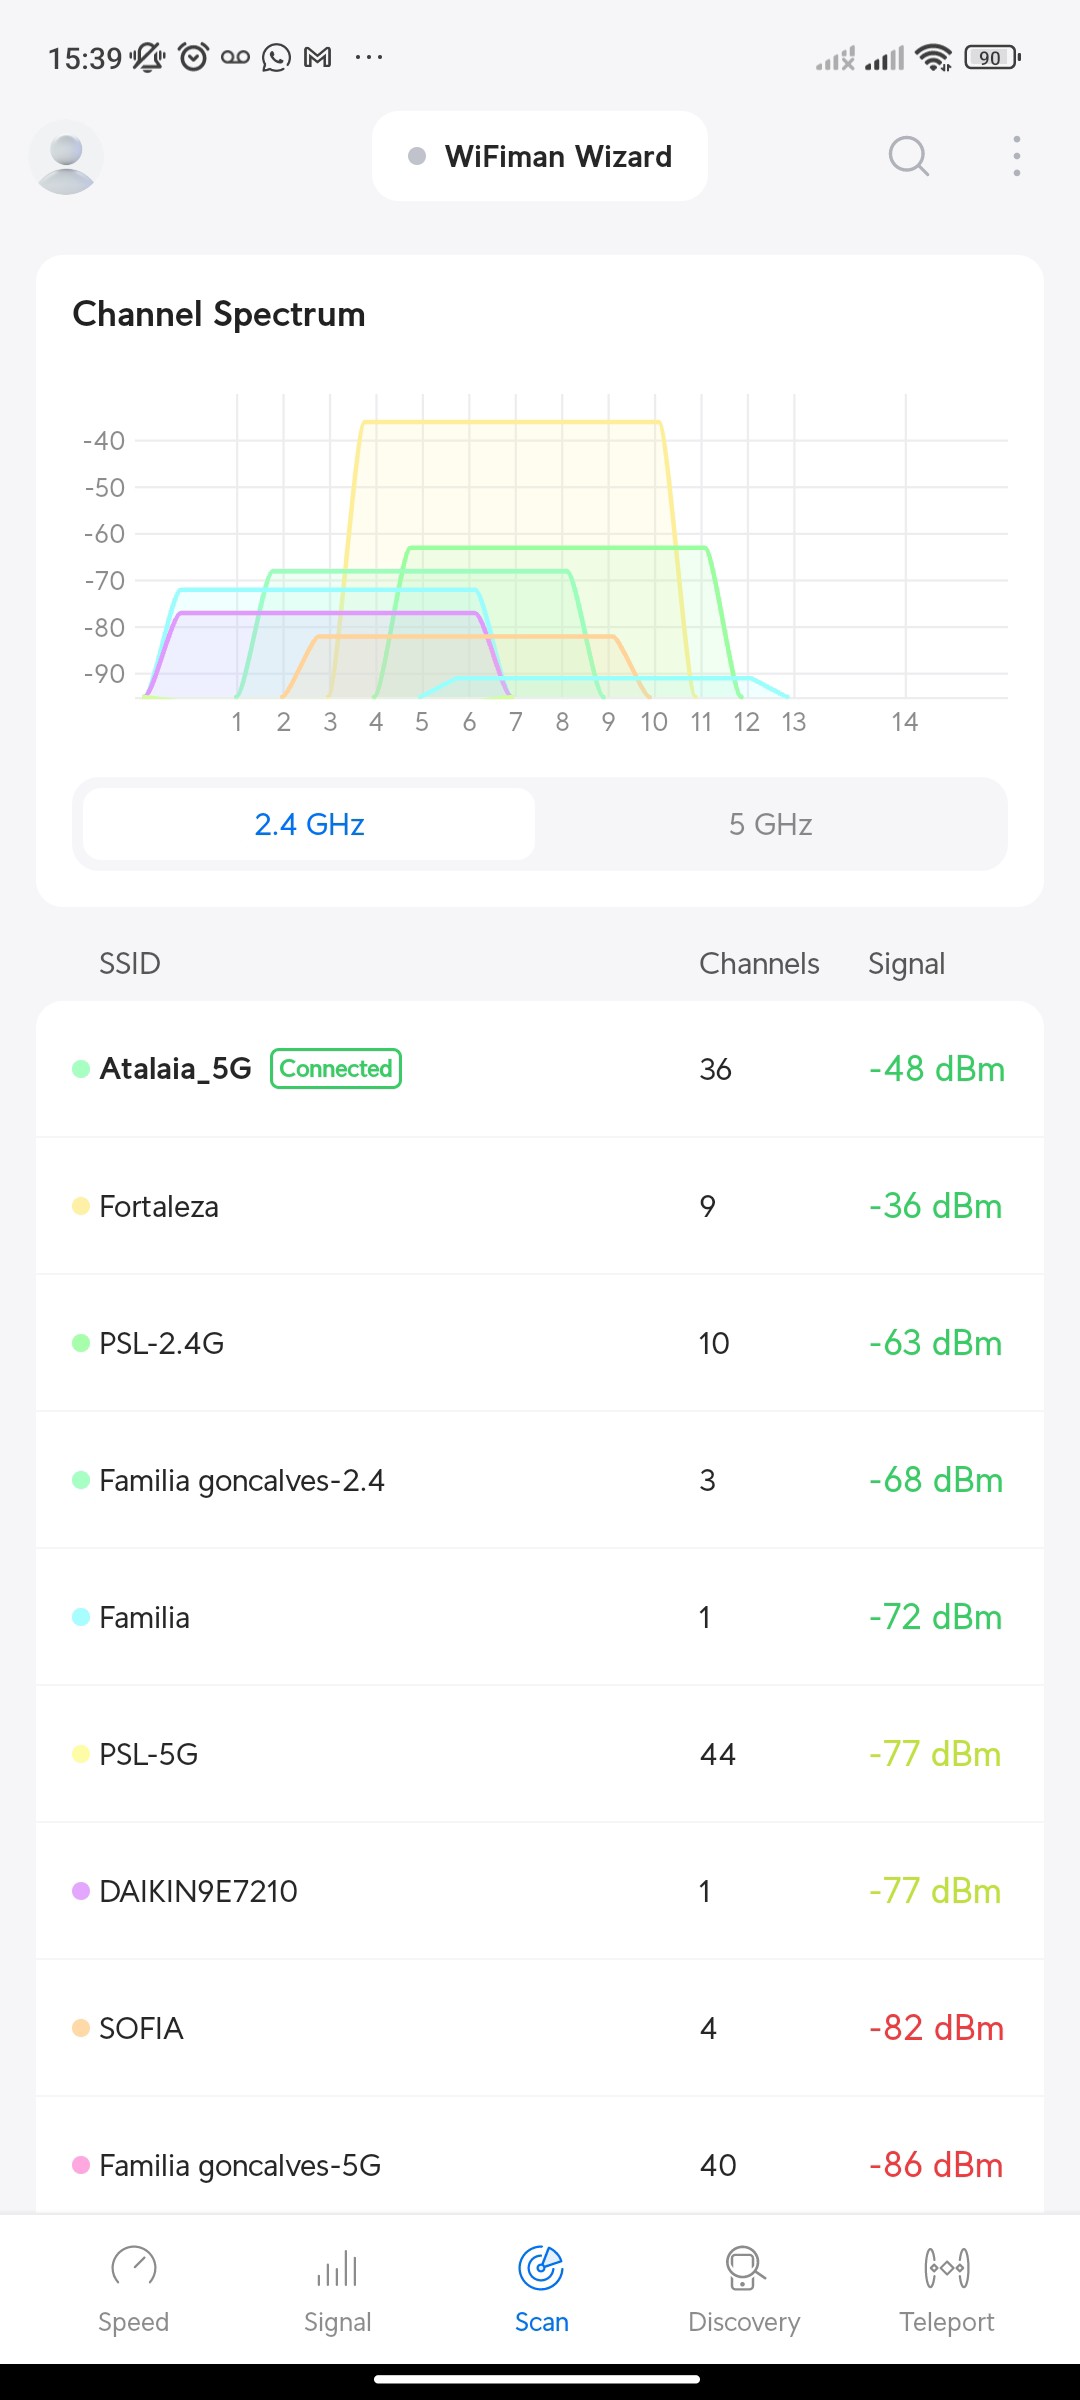Open Familia goncalves-2.4 network details

[540, 1480]
